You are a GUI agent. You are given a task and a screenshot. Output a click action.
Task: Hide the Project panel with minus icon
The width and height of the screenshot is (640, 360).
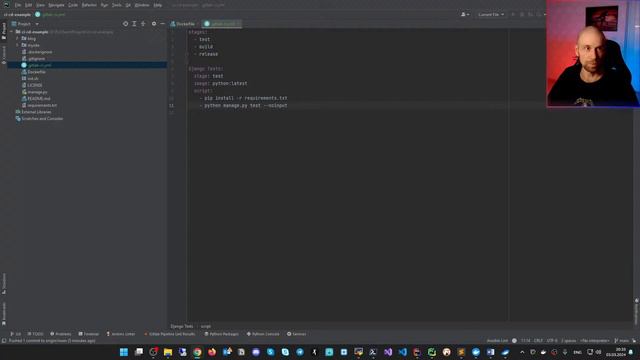(x=162, y=24)
